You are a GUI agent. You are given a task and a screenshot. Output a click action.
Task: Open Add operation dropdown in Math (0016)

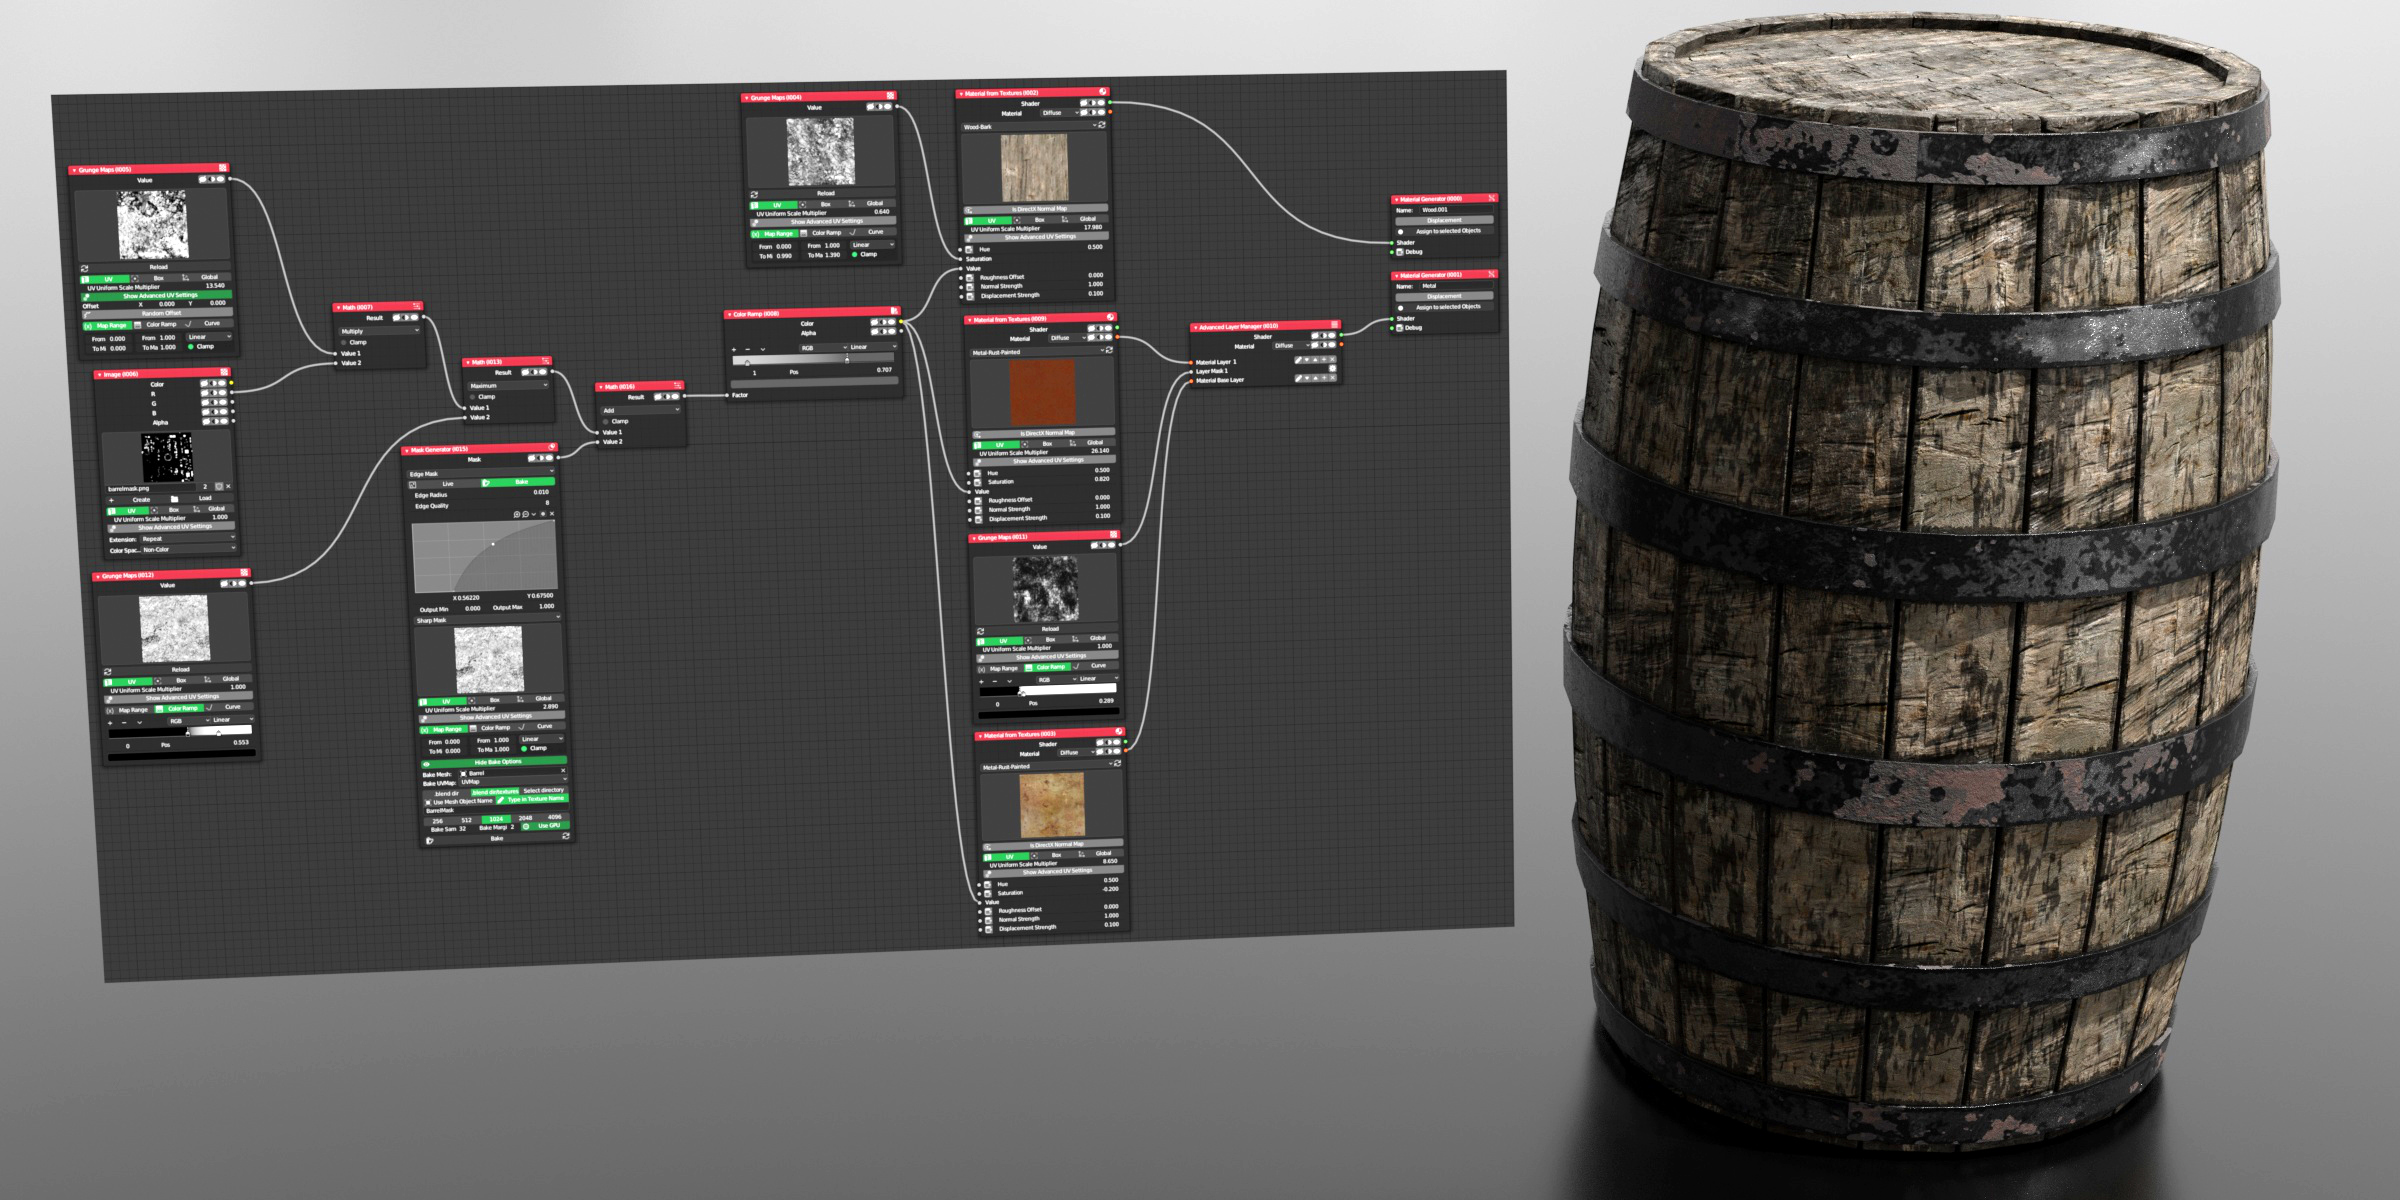point(640,410)
